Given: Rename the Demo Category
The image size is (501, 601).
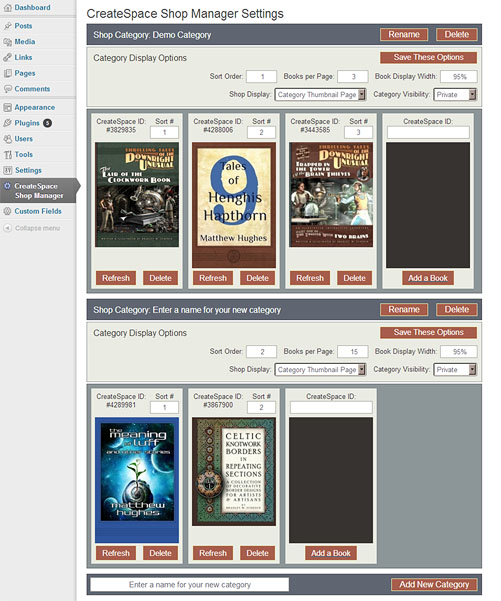Looking at the screenshot, I should [404, 34].
